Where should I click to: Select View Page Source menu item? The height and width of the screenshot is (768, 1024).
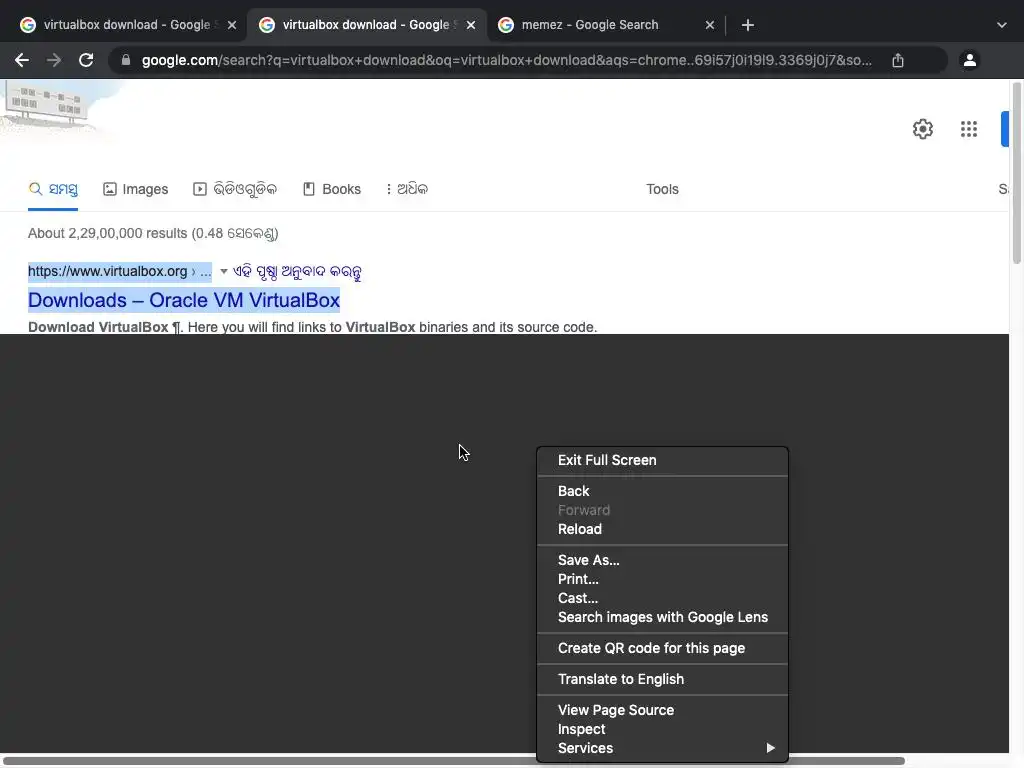coord(662,710)
